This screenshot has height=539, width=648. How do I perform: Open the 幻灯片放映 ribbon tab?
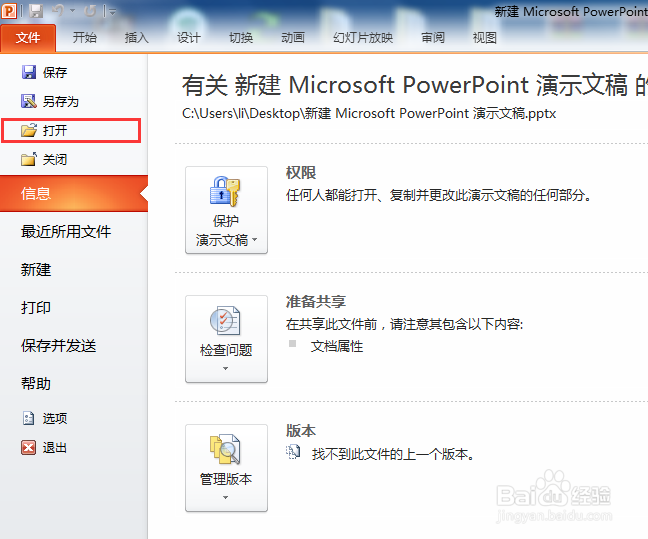363,38
